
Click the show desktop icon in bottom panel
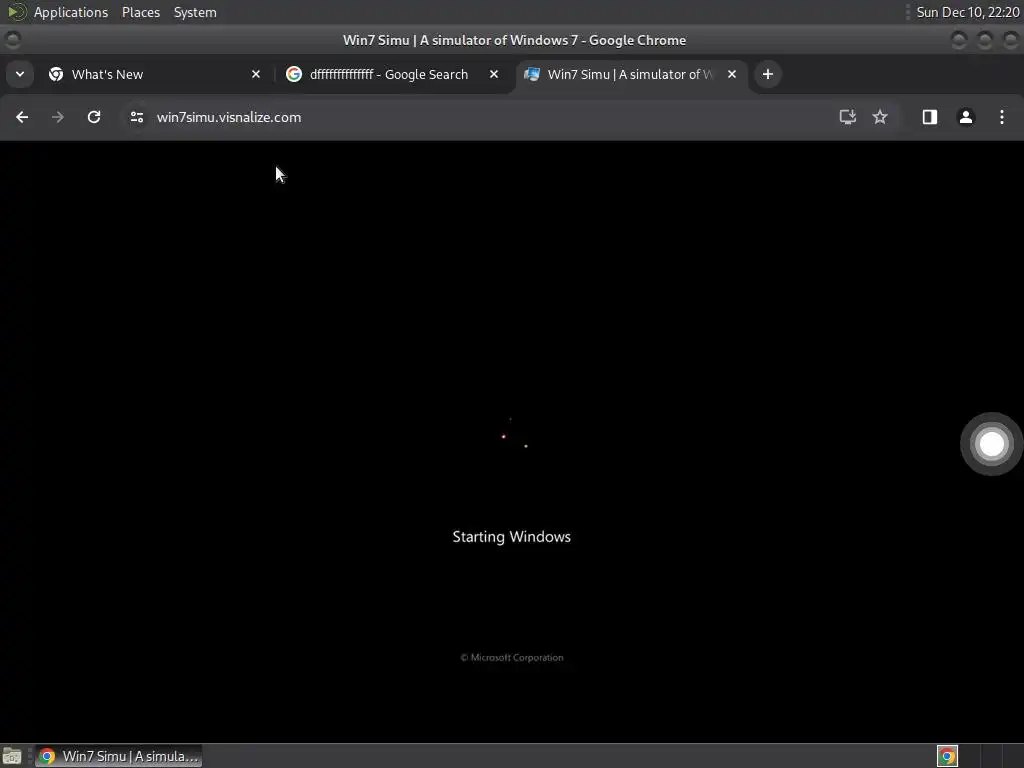click(12, 756)
